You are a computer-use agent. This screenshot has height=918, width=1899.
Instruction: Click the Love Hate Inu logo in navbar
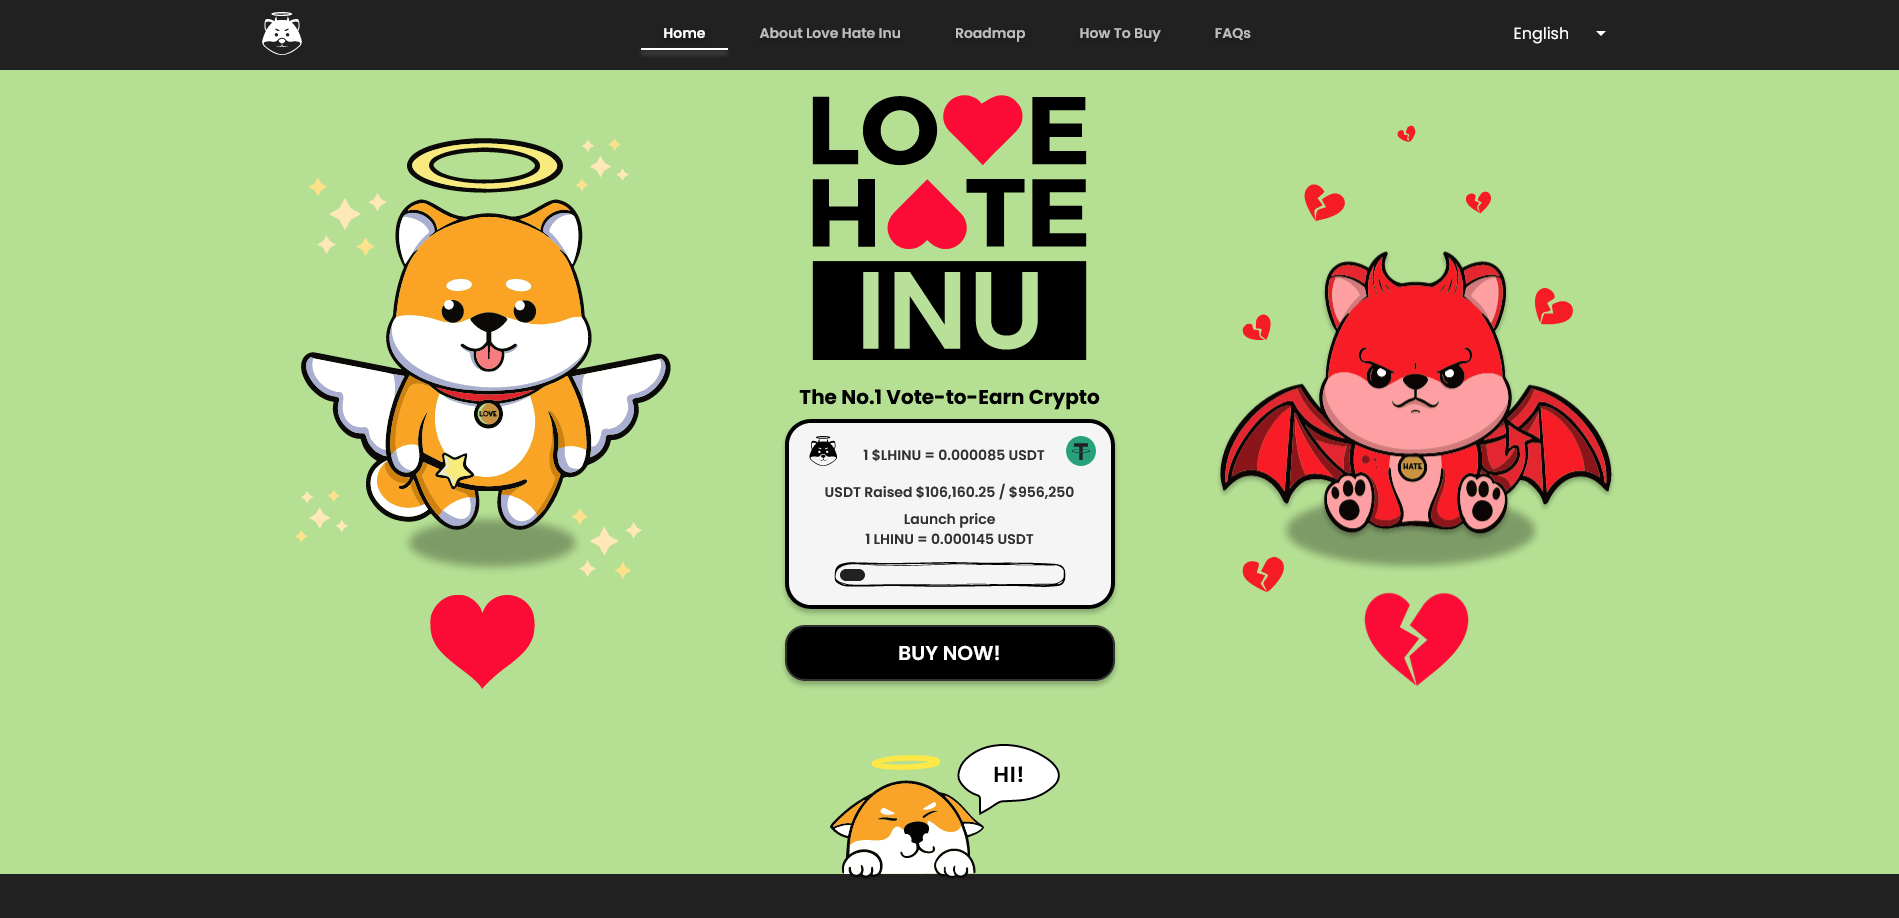tap(282, 34)
